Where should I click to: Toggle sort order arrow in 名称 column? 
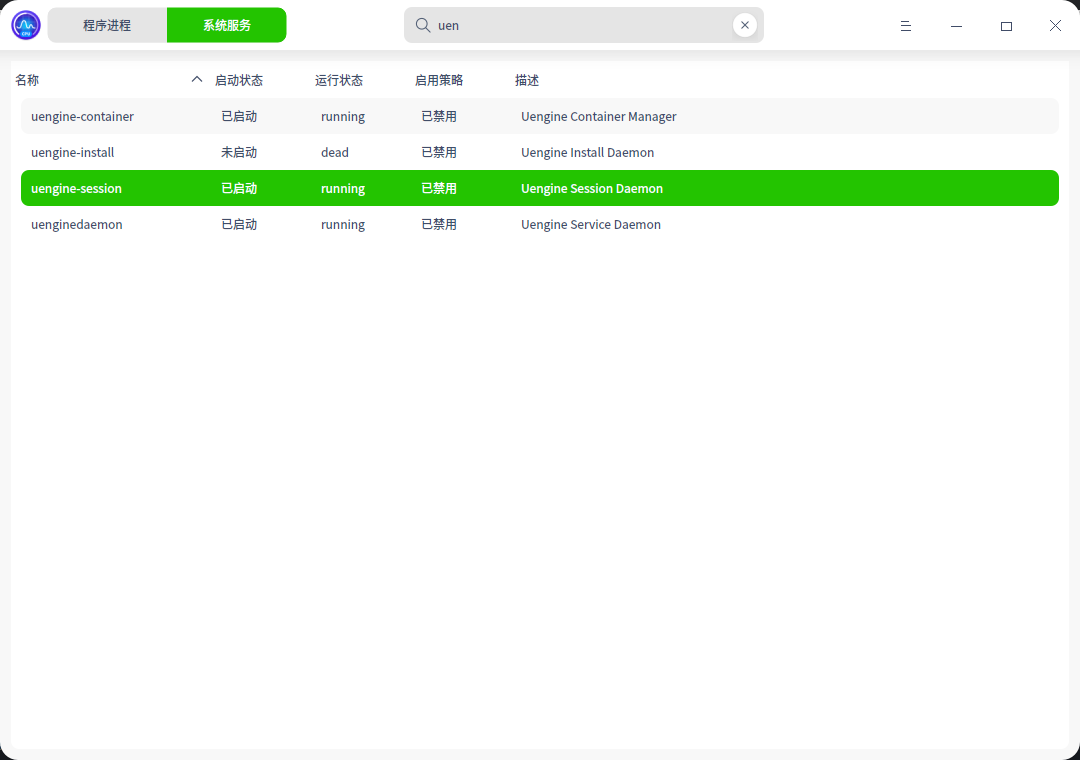click(197, 79)
